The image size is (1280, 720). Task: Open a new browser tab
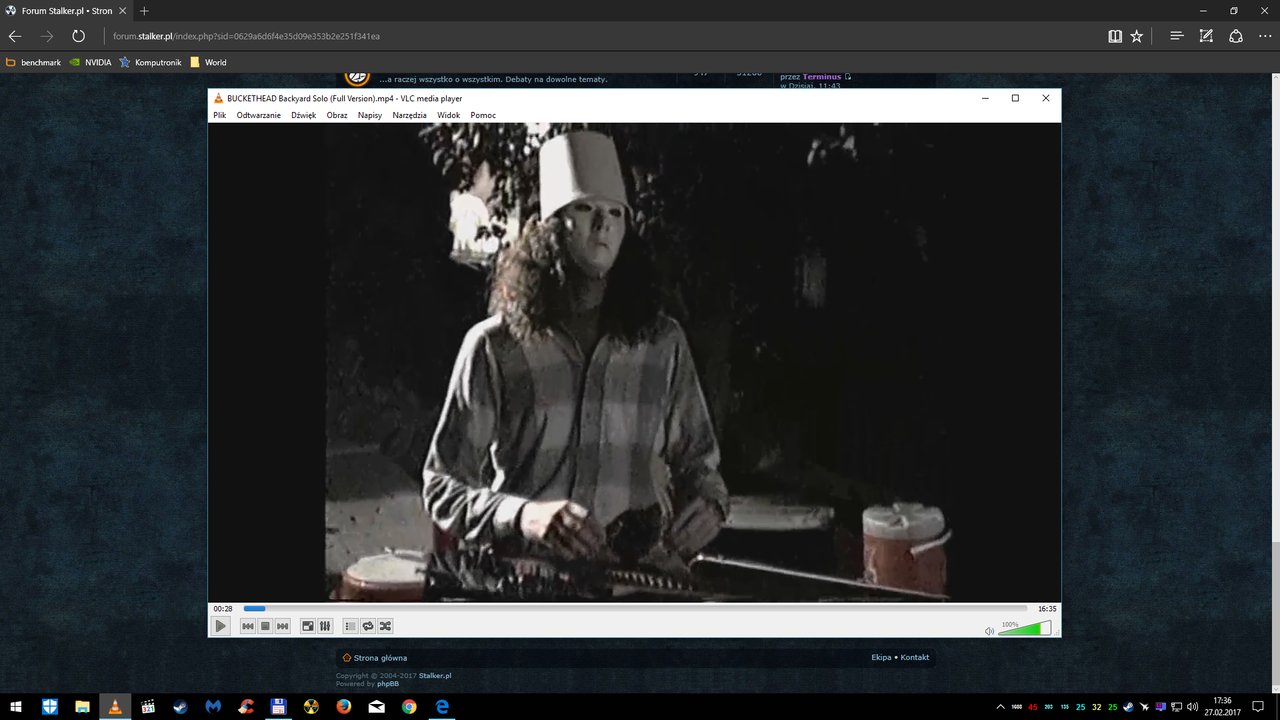(x=144, y=11)
